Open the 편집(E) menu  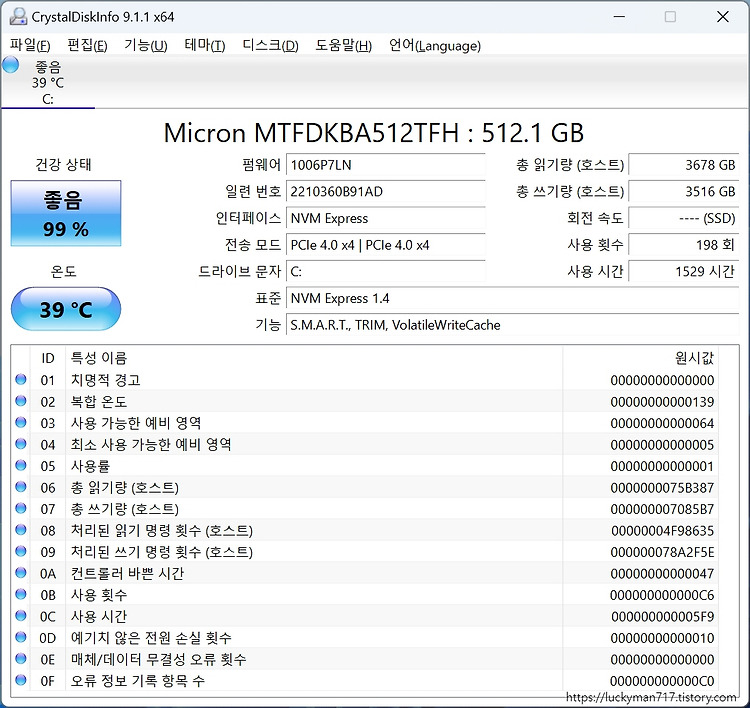pyautogui.click(x=87, y=45)
